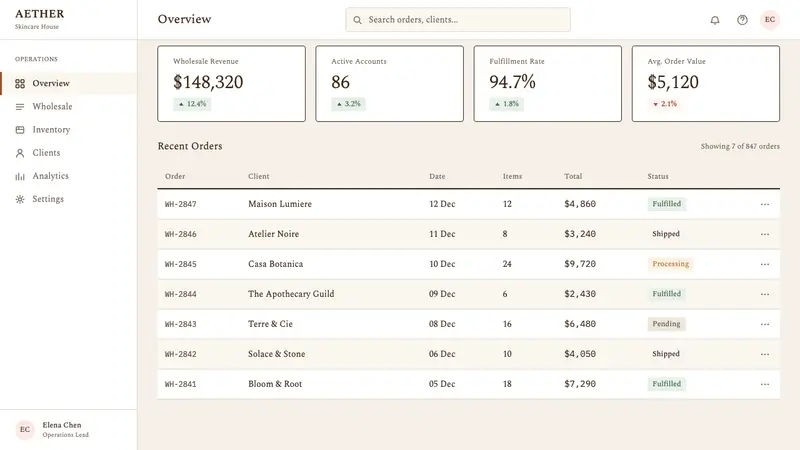Click the AETHER Skincare House logo
This screenshot has height=450, width=800.
click(39, 19)
